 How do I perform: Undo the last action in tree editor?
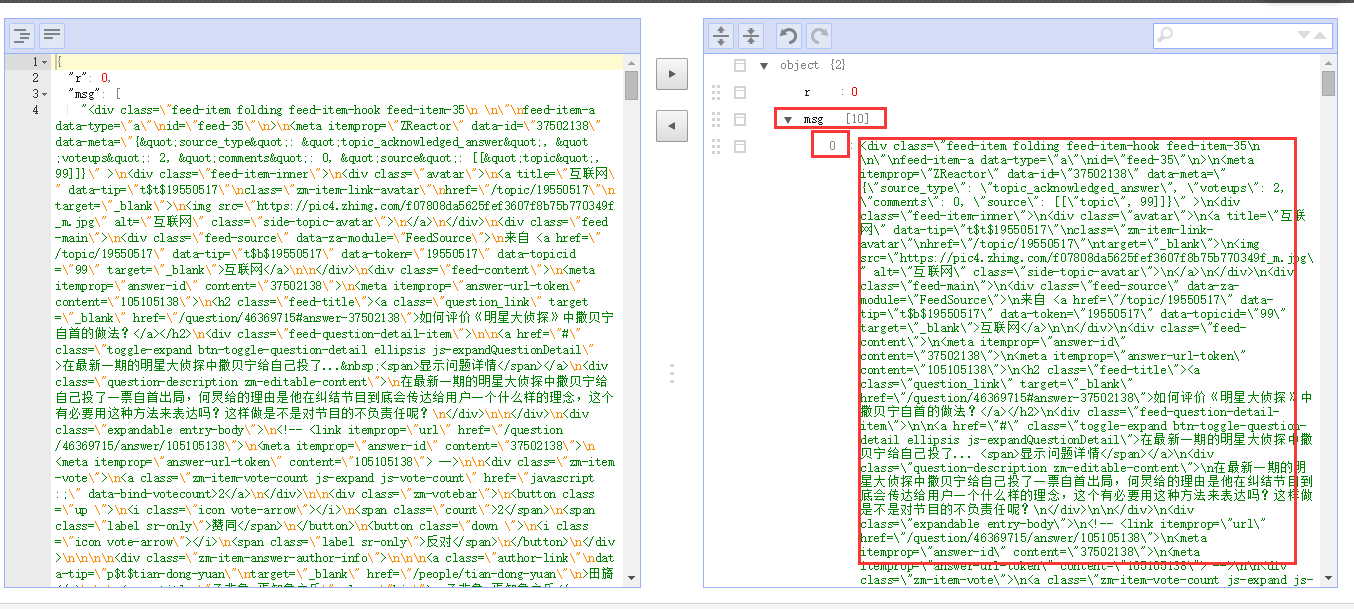(789, 36)
